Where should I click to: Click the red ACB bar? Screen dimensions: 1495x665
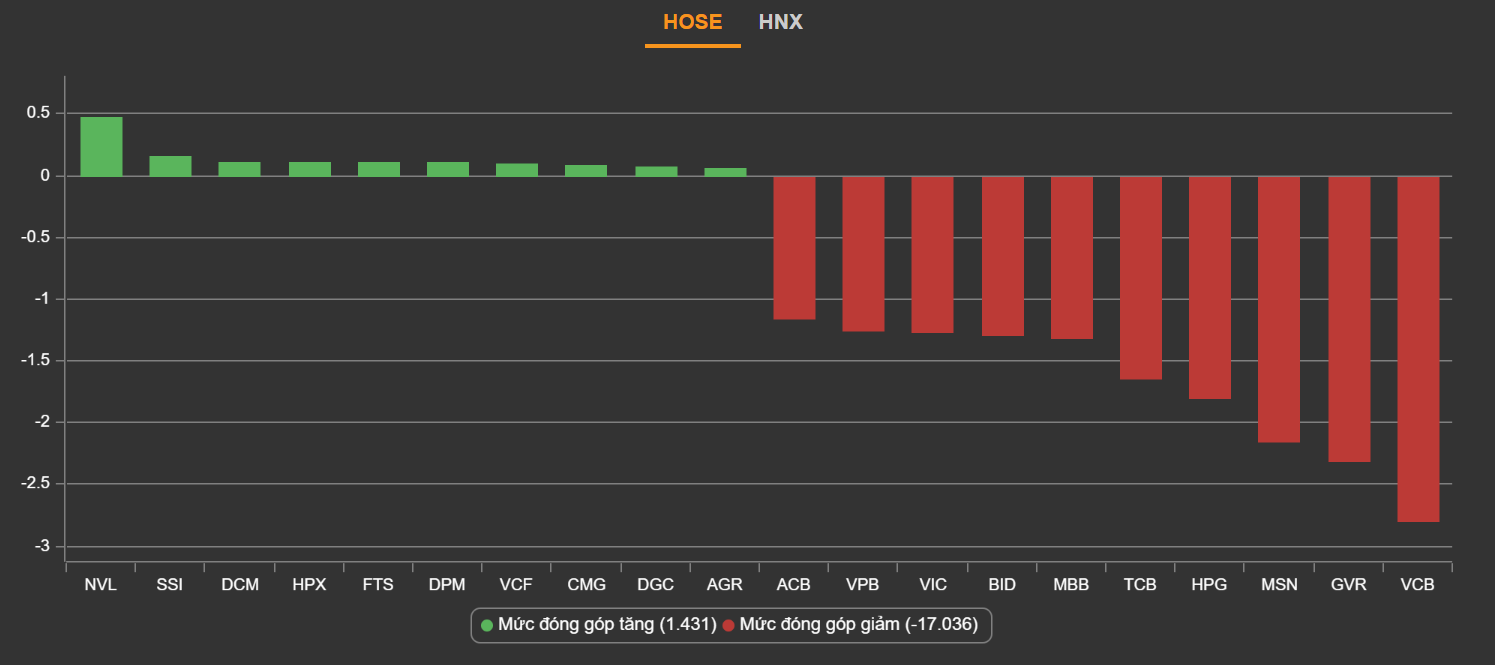pos(794,247)
